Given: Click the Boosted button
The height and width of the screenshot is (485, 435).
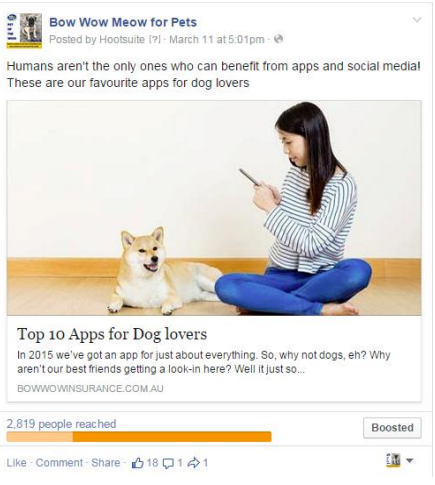Looking at the screenshot, I should click(x=392, y=428).
